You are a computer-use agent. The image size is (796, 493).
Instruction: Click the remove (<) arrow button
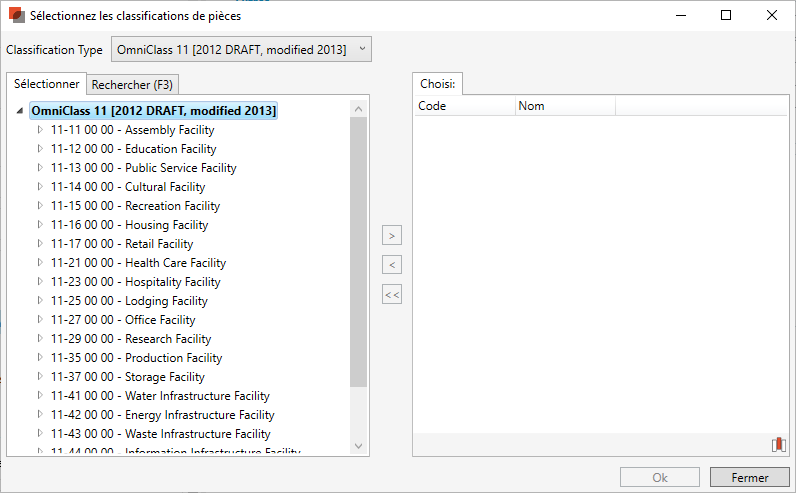(x=392, y=265)
